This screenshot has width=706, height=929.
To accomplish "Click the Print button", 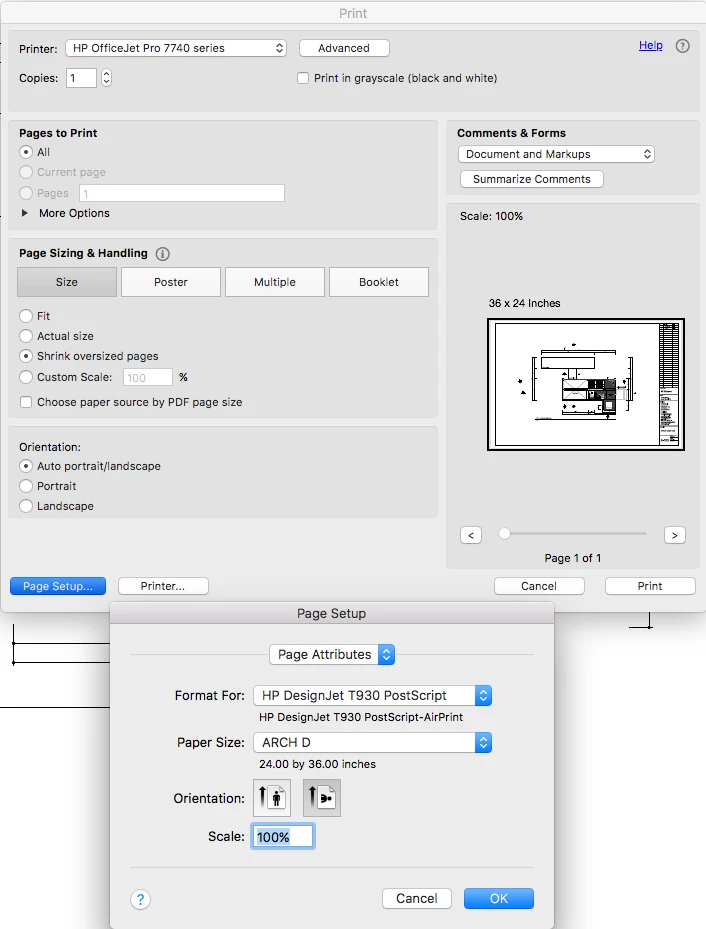I will click(650, 586).
